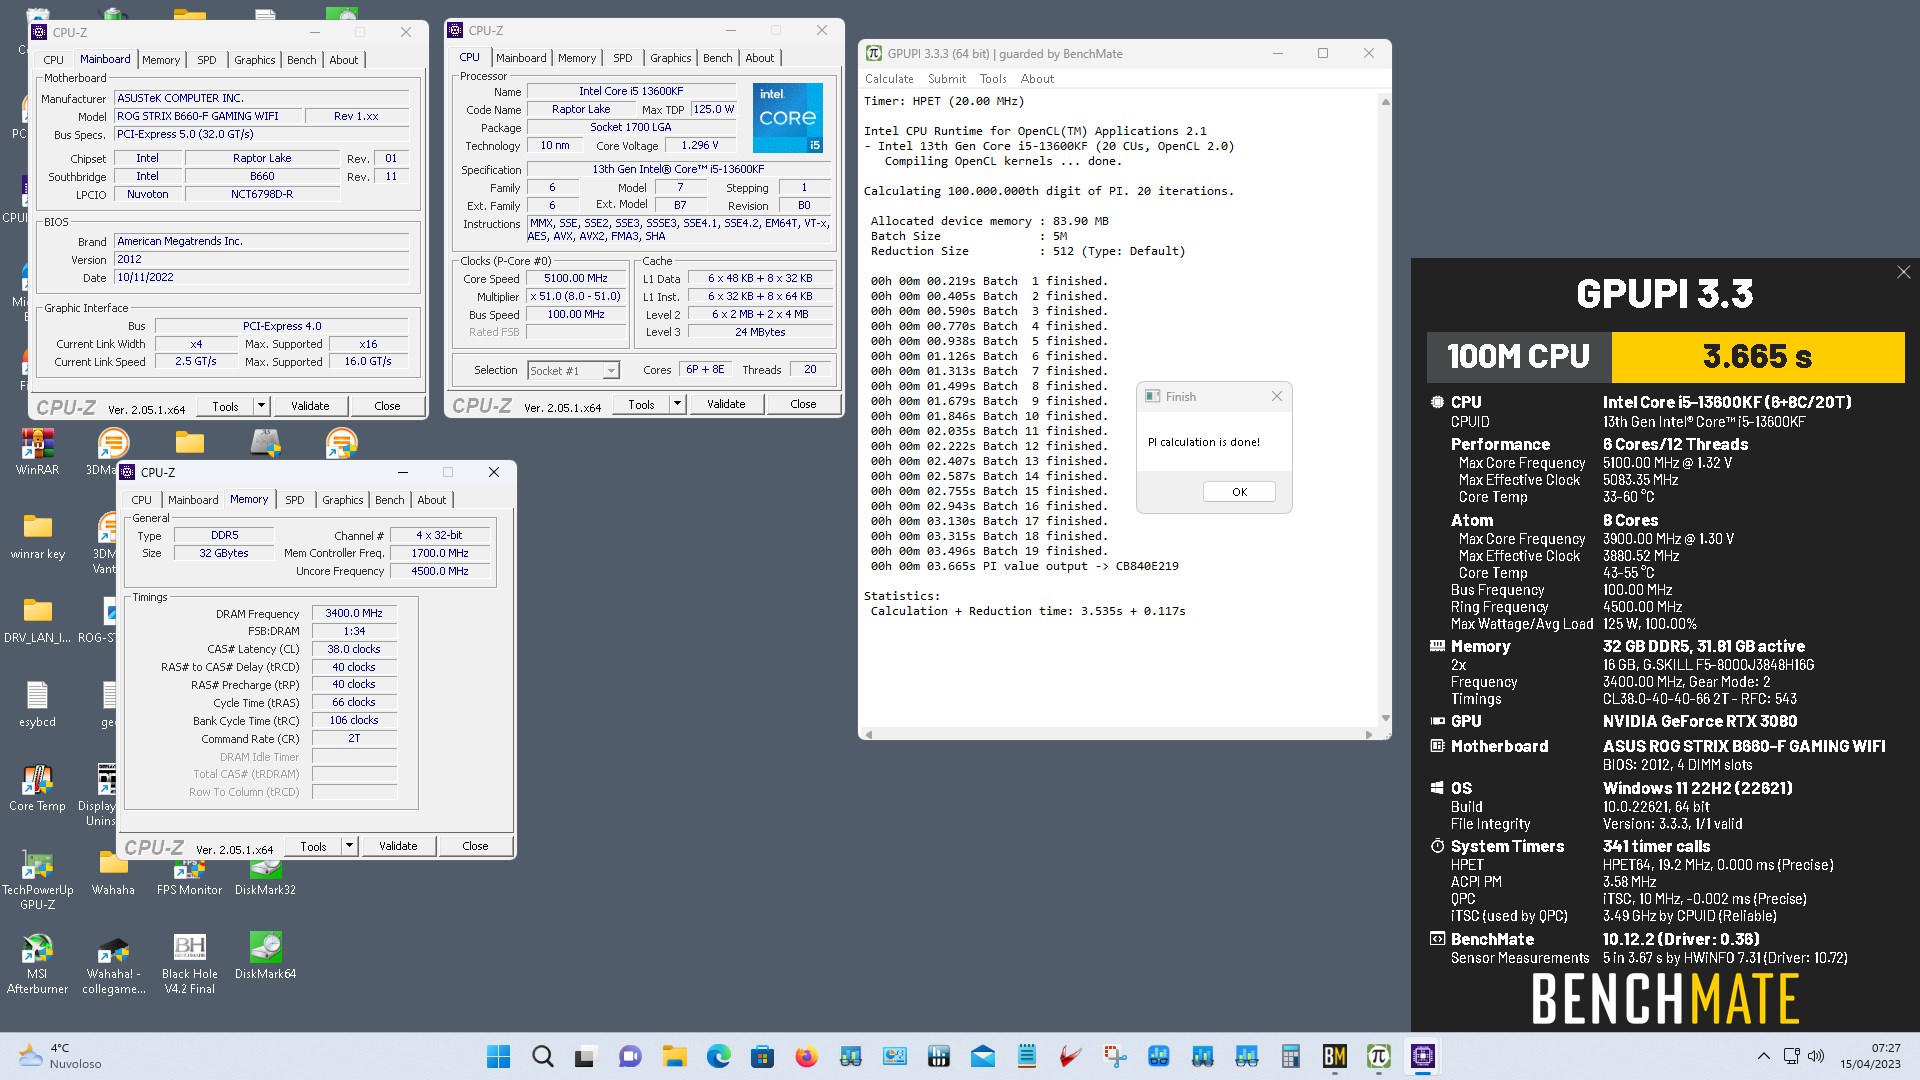Screen dimensions: 1920x1080
Task: Open About tab in Memory CPU-Z window
Action: (x=432, y=500)
